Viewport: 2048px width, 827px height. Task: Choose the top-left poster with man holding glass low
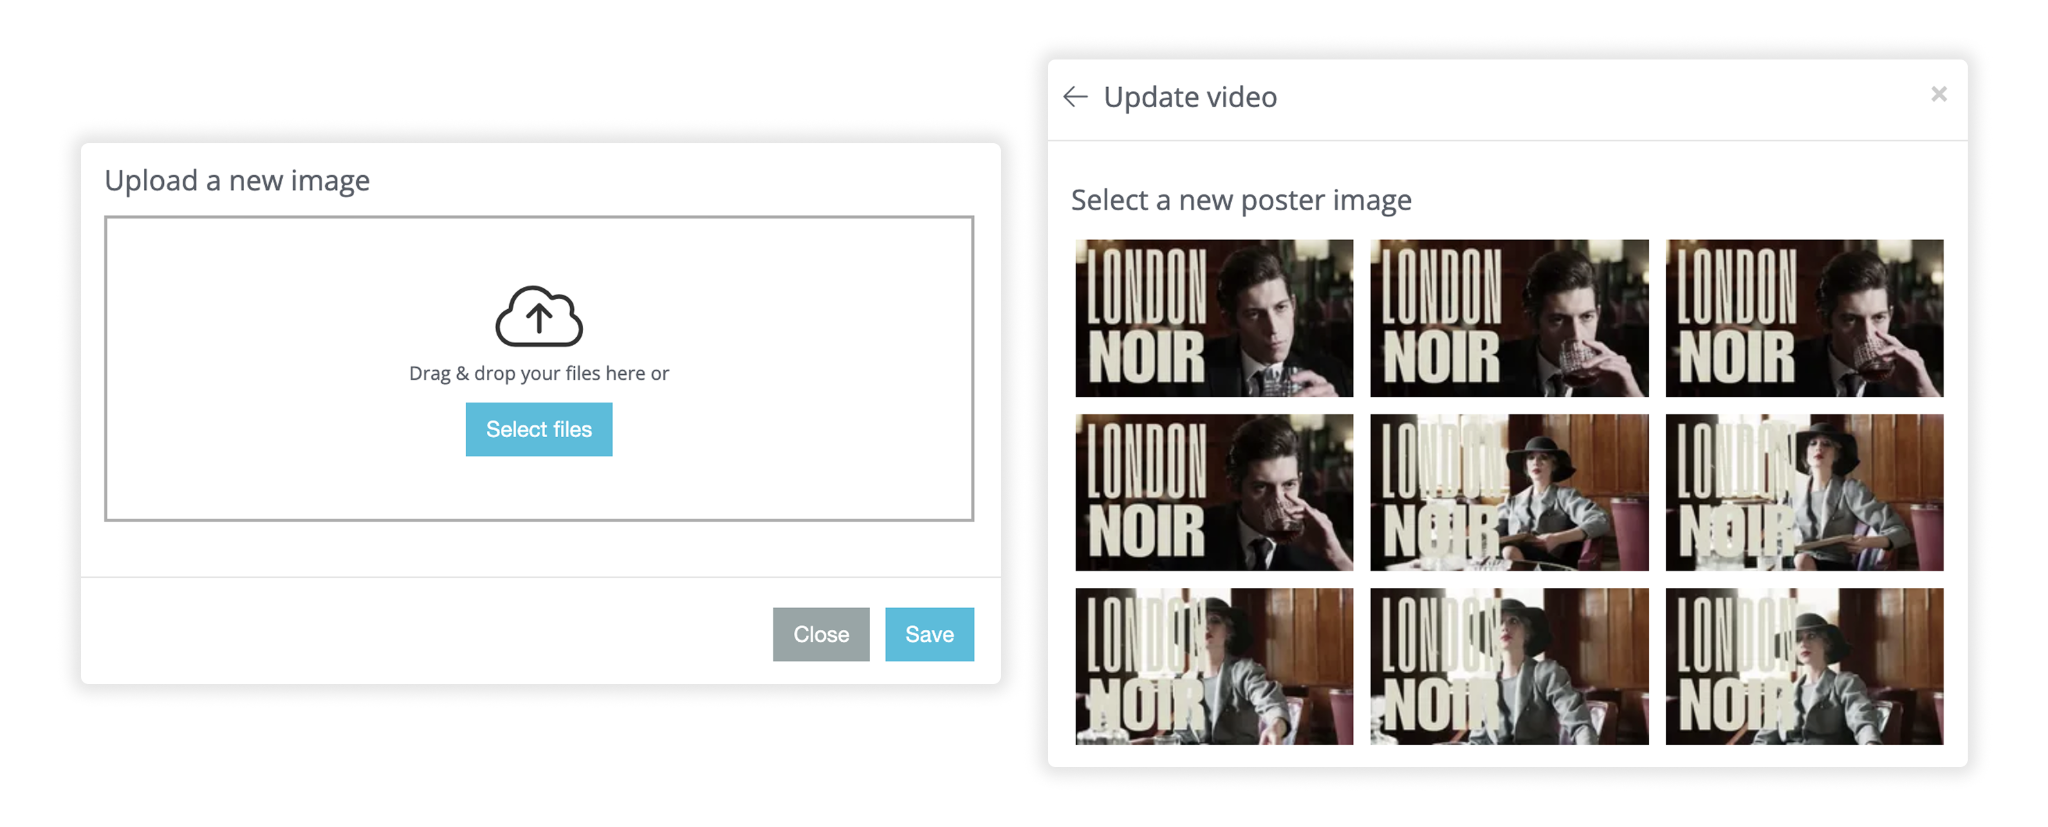coord(1214,318)
